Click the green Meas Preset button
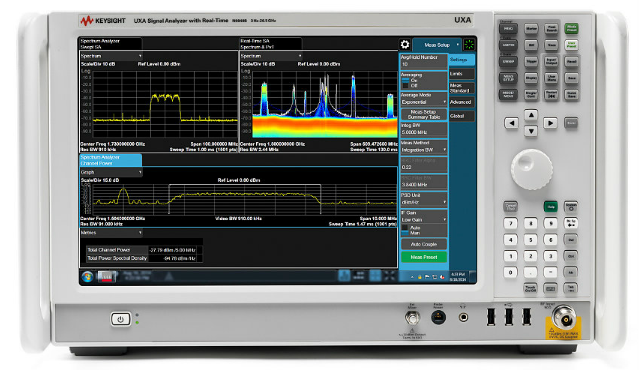Image resolution: width=643 pixels, height=371 pixels. (x=424, y=257)
